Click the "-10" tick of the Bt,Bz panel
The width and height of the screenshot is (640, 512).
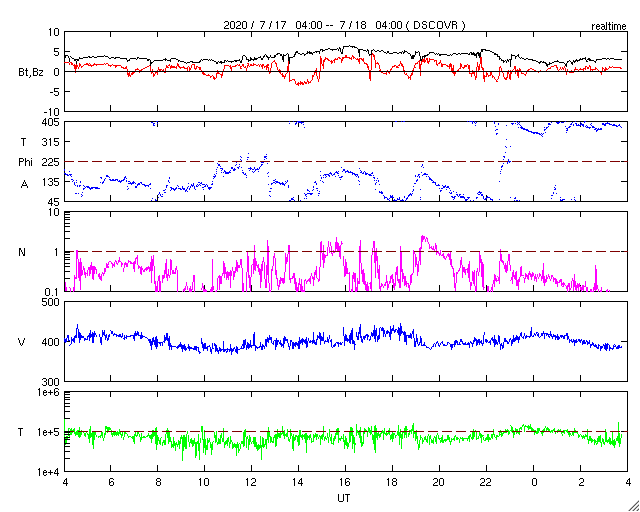pos(51,111)
